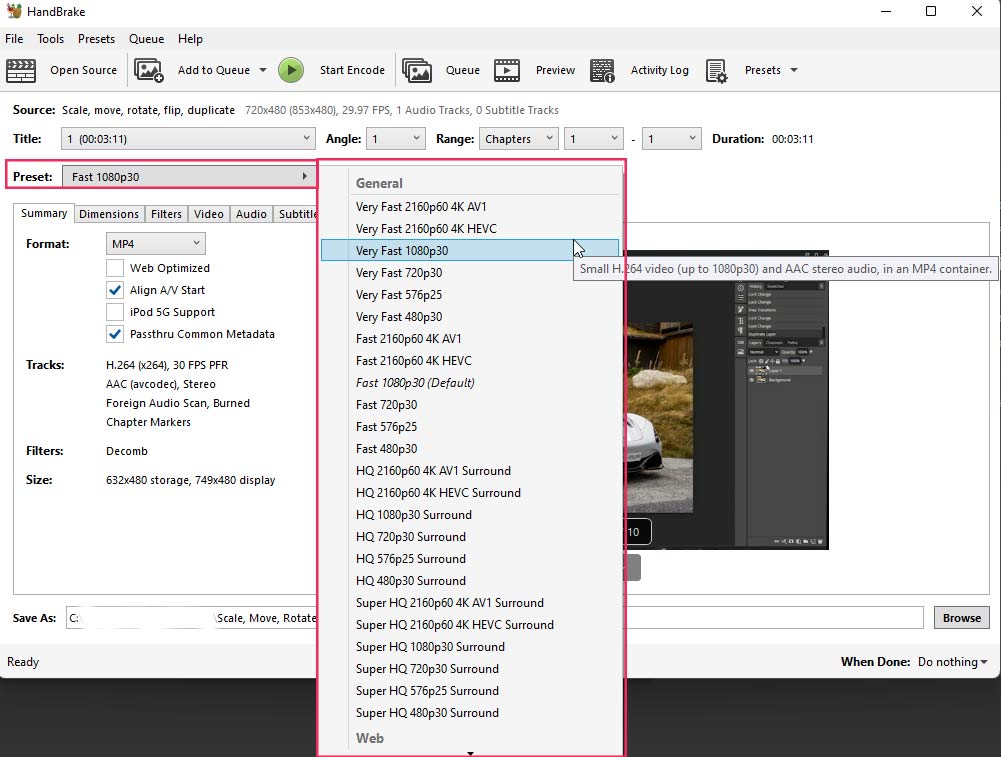Screen dimensions: 1001x757
Task: Select Very Fast 480p30 preset
Action: point(470,317)
